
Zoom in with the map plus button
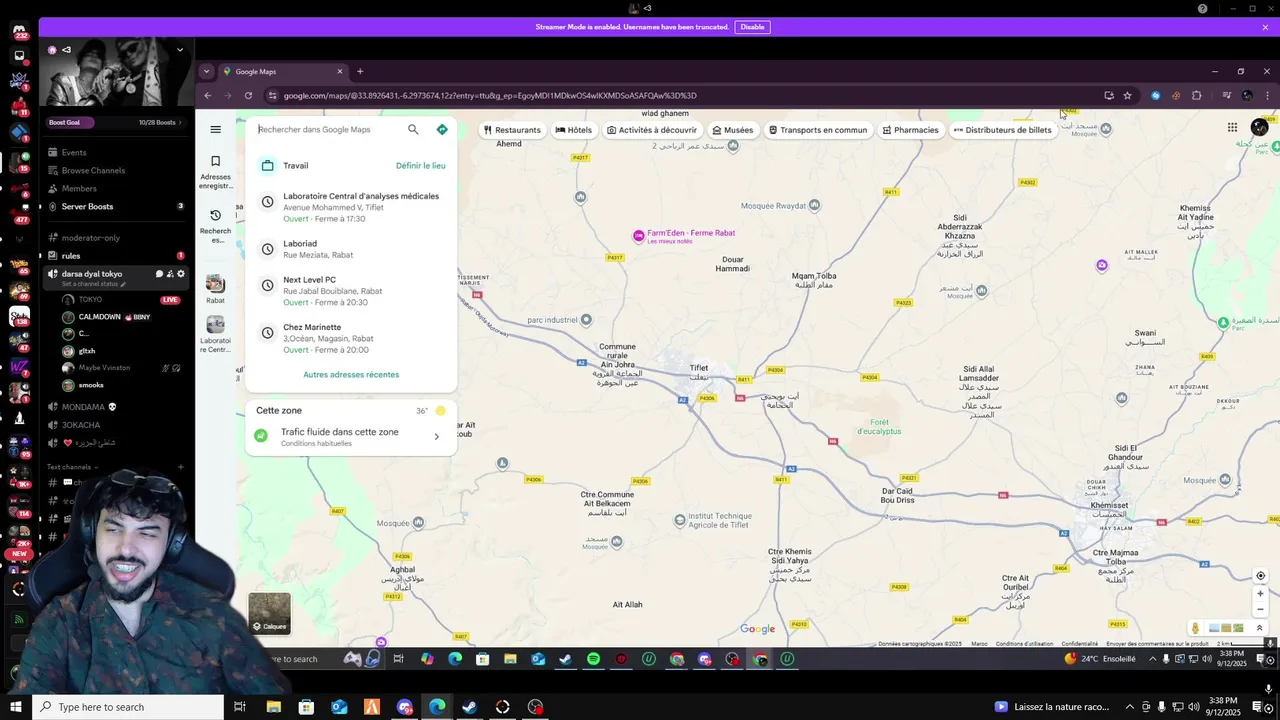click(x=1260, y=594)
